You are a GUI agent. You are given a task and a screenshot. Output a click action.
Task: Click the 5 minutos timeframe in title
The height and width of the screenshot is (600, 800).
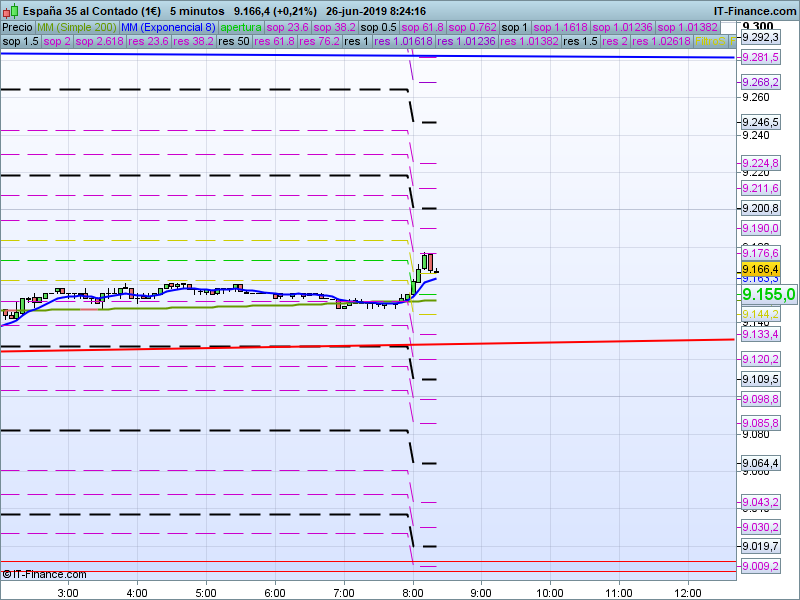[x=197, y=11]
